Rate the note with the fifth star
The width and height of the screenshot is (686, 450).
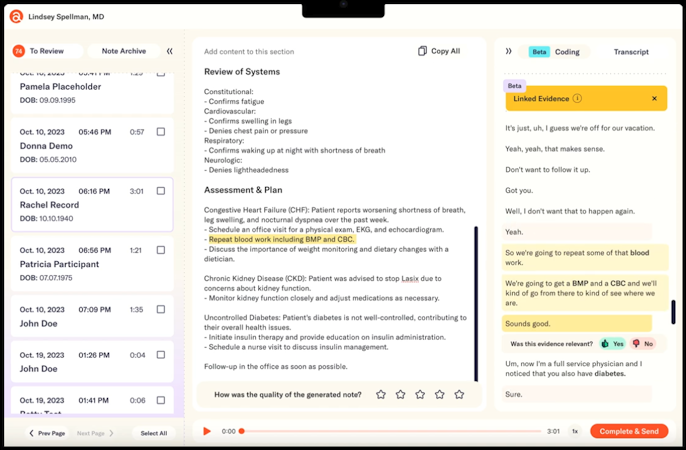pyautogui.click(x=459, y=394)
